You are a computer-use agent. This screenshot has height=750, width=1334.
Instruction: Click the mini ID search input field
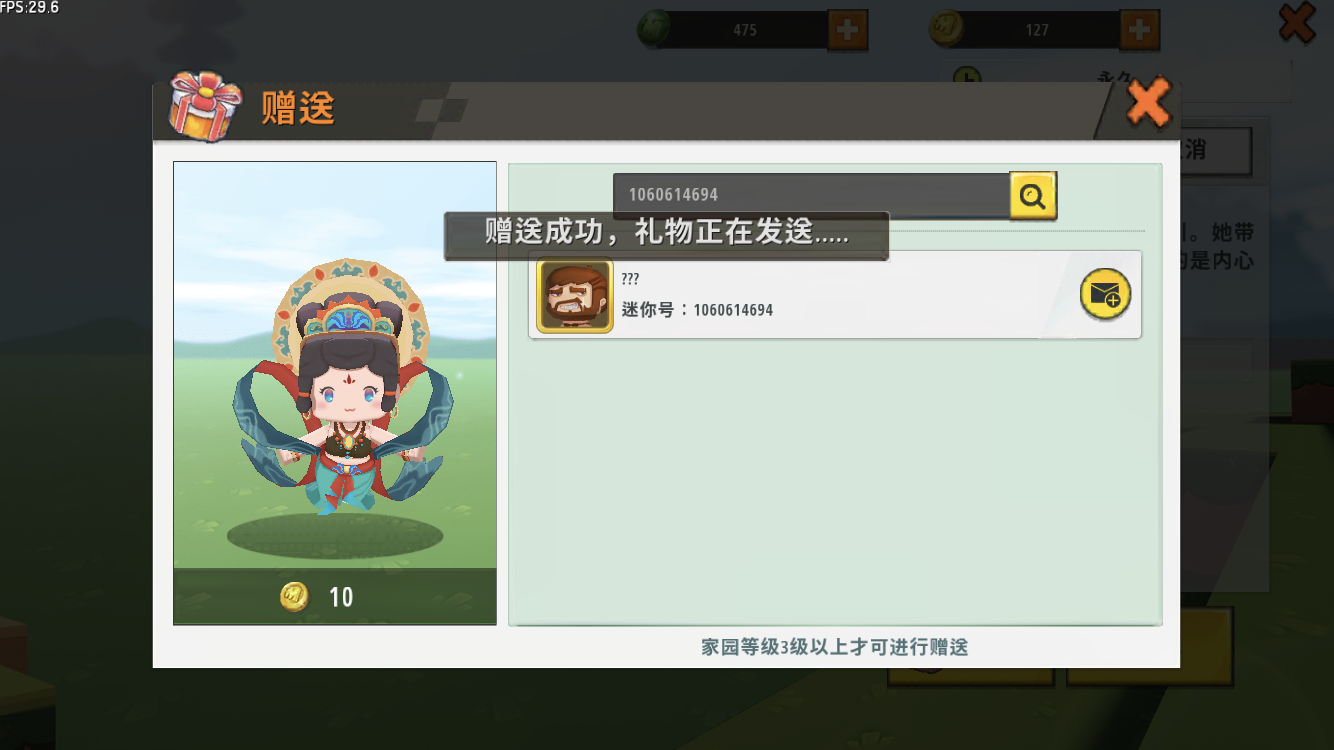[x=811, y=195]
